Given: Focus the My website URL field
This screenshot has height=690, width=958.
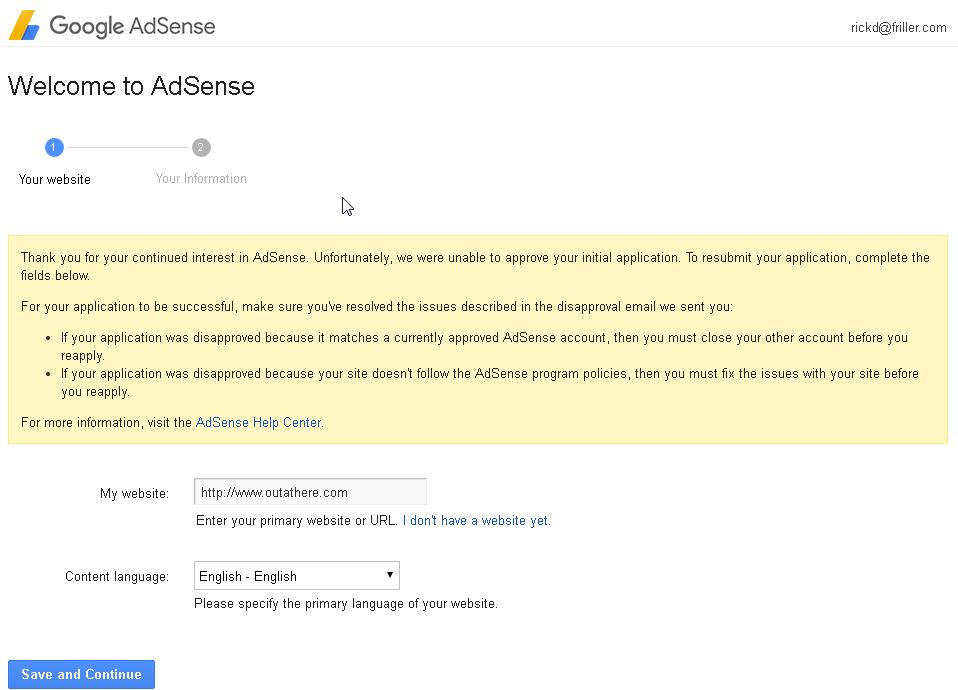Looking at the screenshot, I should point(310,492).
